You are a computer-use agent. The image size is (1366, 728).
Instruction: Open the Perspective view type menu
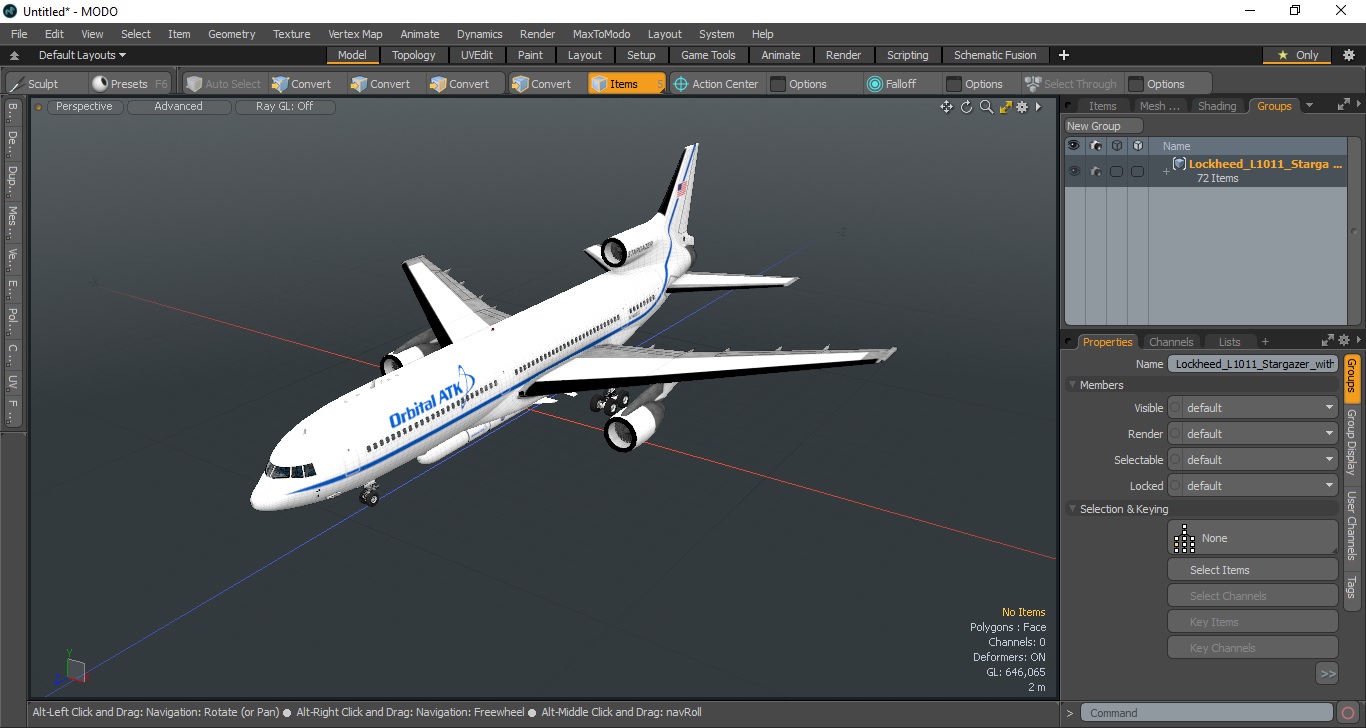click(84, 106)
